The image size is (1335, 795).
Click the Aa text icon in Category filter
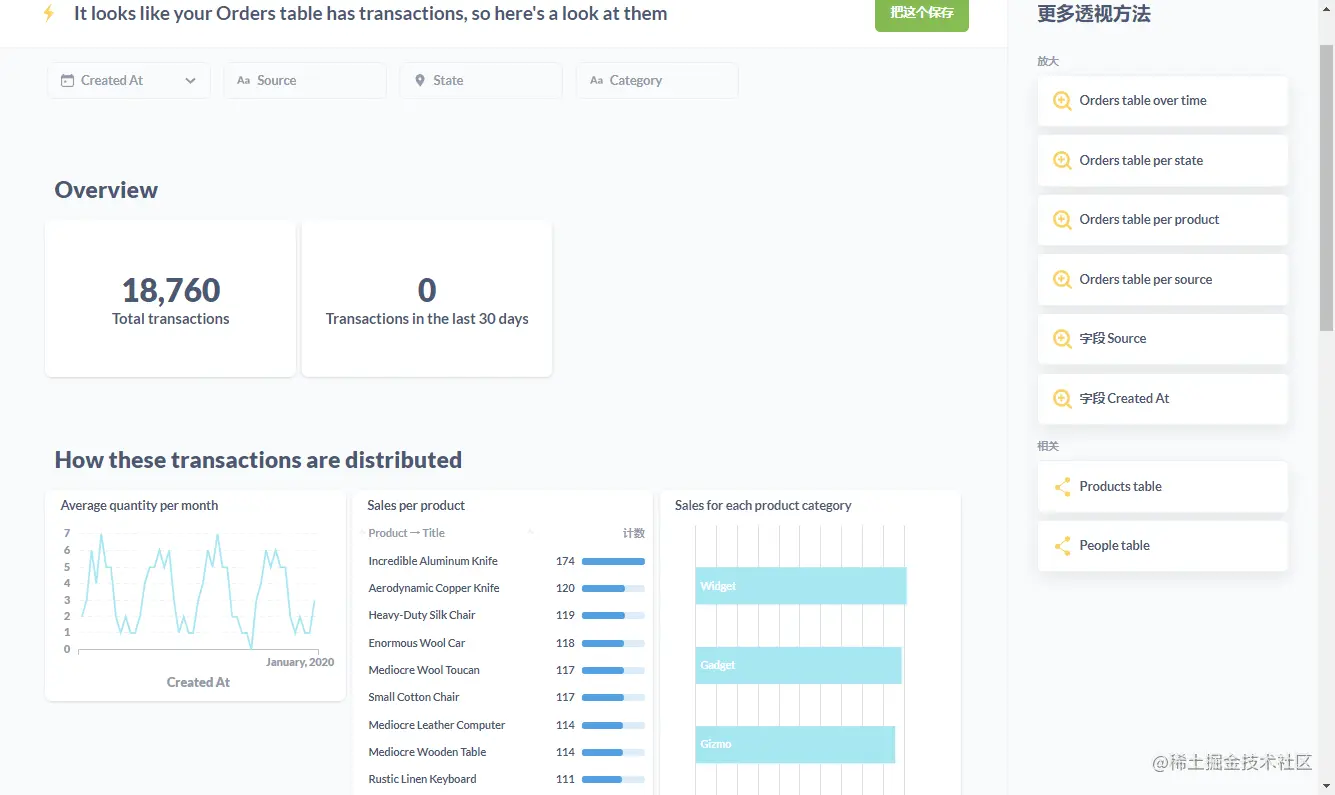[596, 81]
